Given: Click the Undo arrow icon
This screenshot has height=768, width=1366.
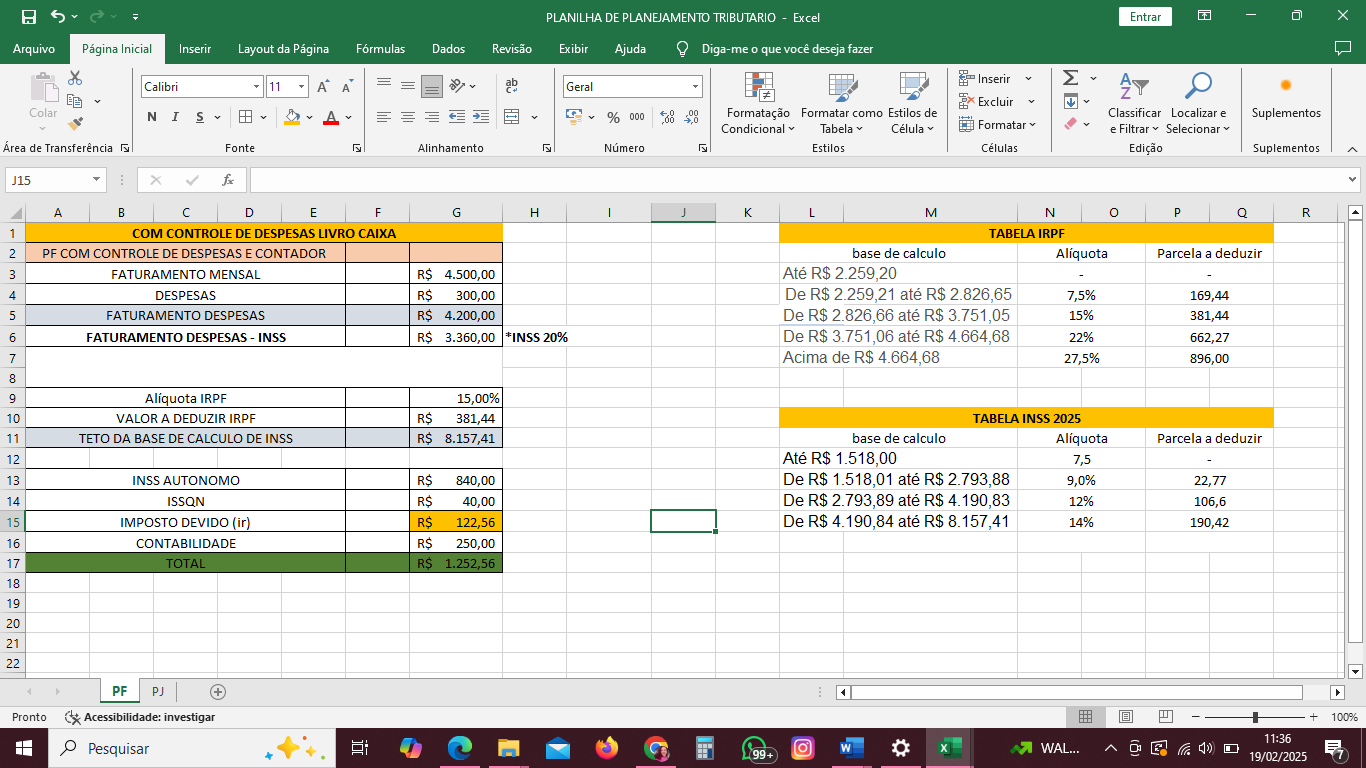Looking at the screenshot, I should [58, 17].
